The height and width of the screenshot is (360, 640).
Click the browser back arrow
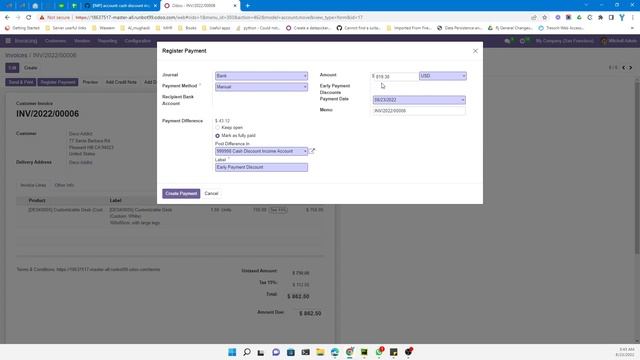[7, 18]
